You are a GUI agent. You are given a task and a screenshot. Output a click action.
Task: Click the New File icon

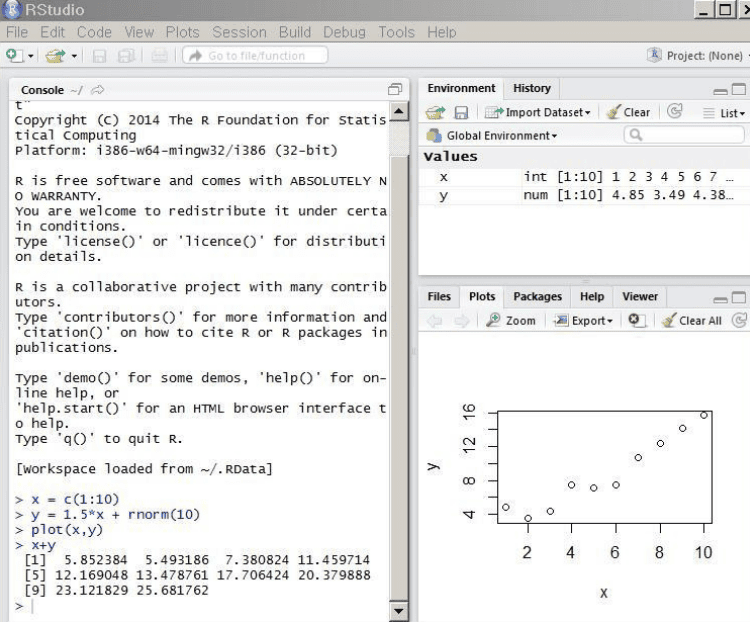pyautogui.click(x=16, y=56)
